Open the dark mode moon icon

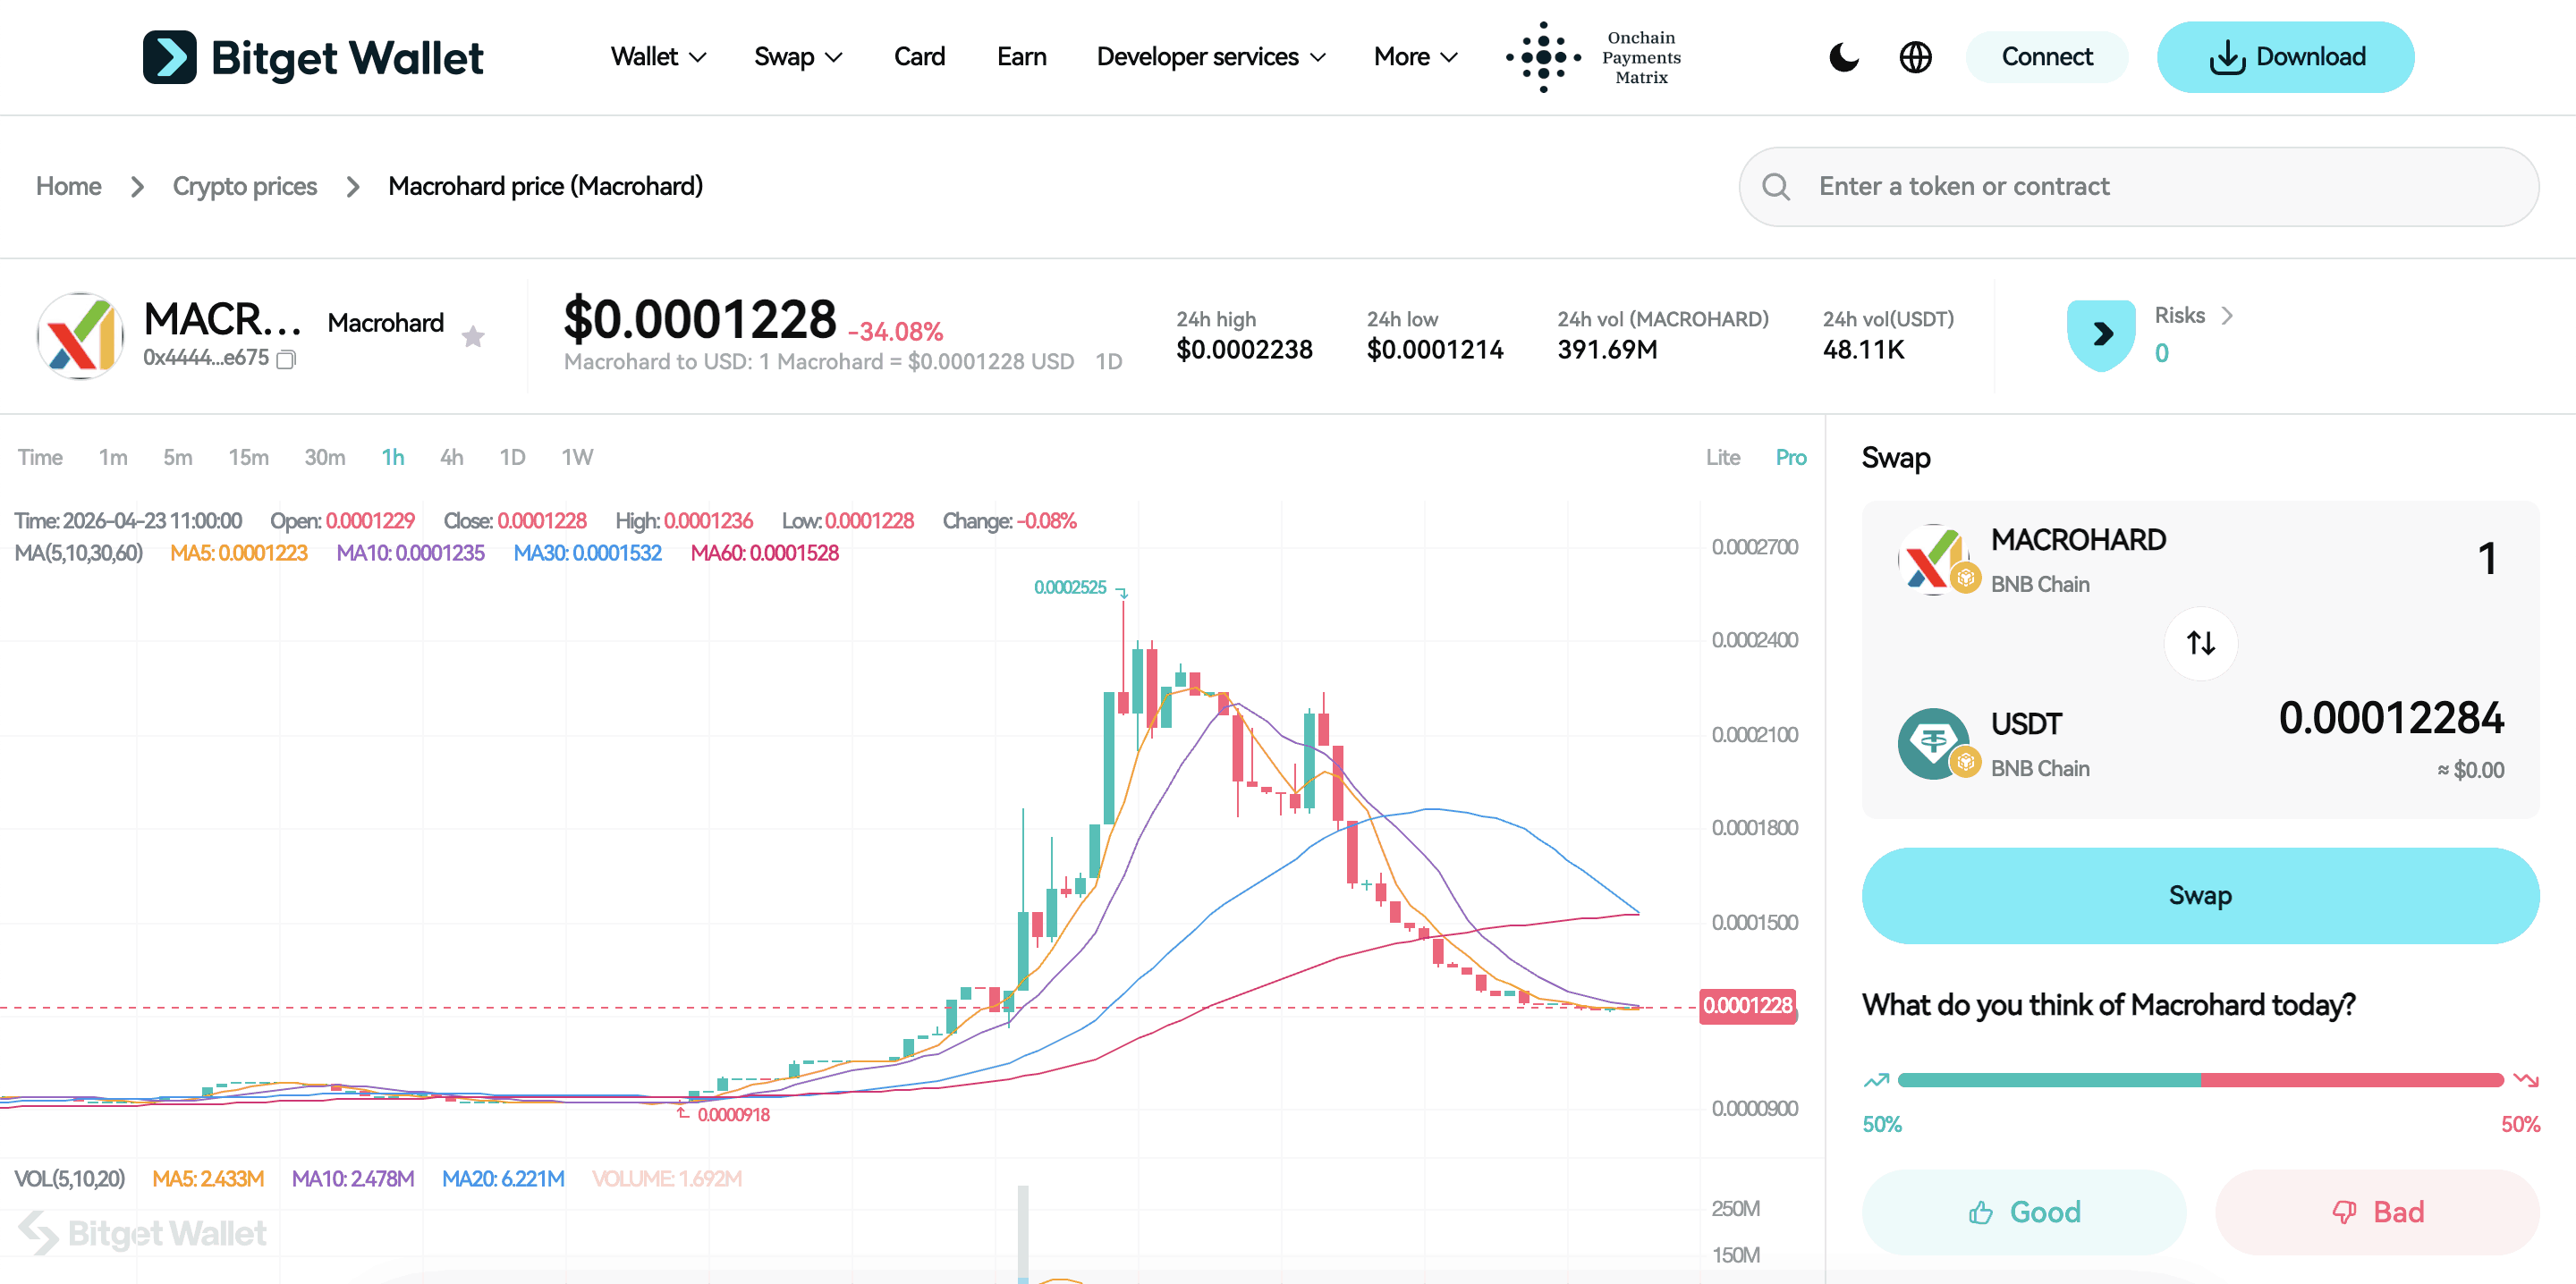(1843, 57)
